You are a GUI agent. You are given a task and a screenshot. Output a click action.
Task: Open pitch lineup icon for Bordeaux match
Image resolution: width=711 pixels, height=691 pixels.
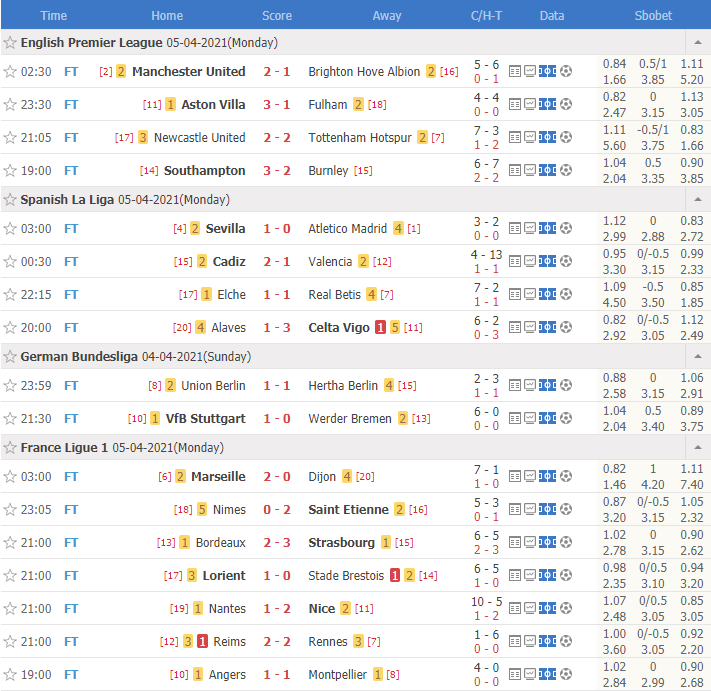[547, 542]
